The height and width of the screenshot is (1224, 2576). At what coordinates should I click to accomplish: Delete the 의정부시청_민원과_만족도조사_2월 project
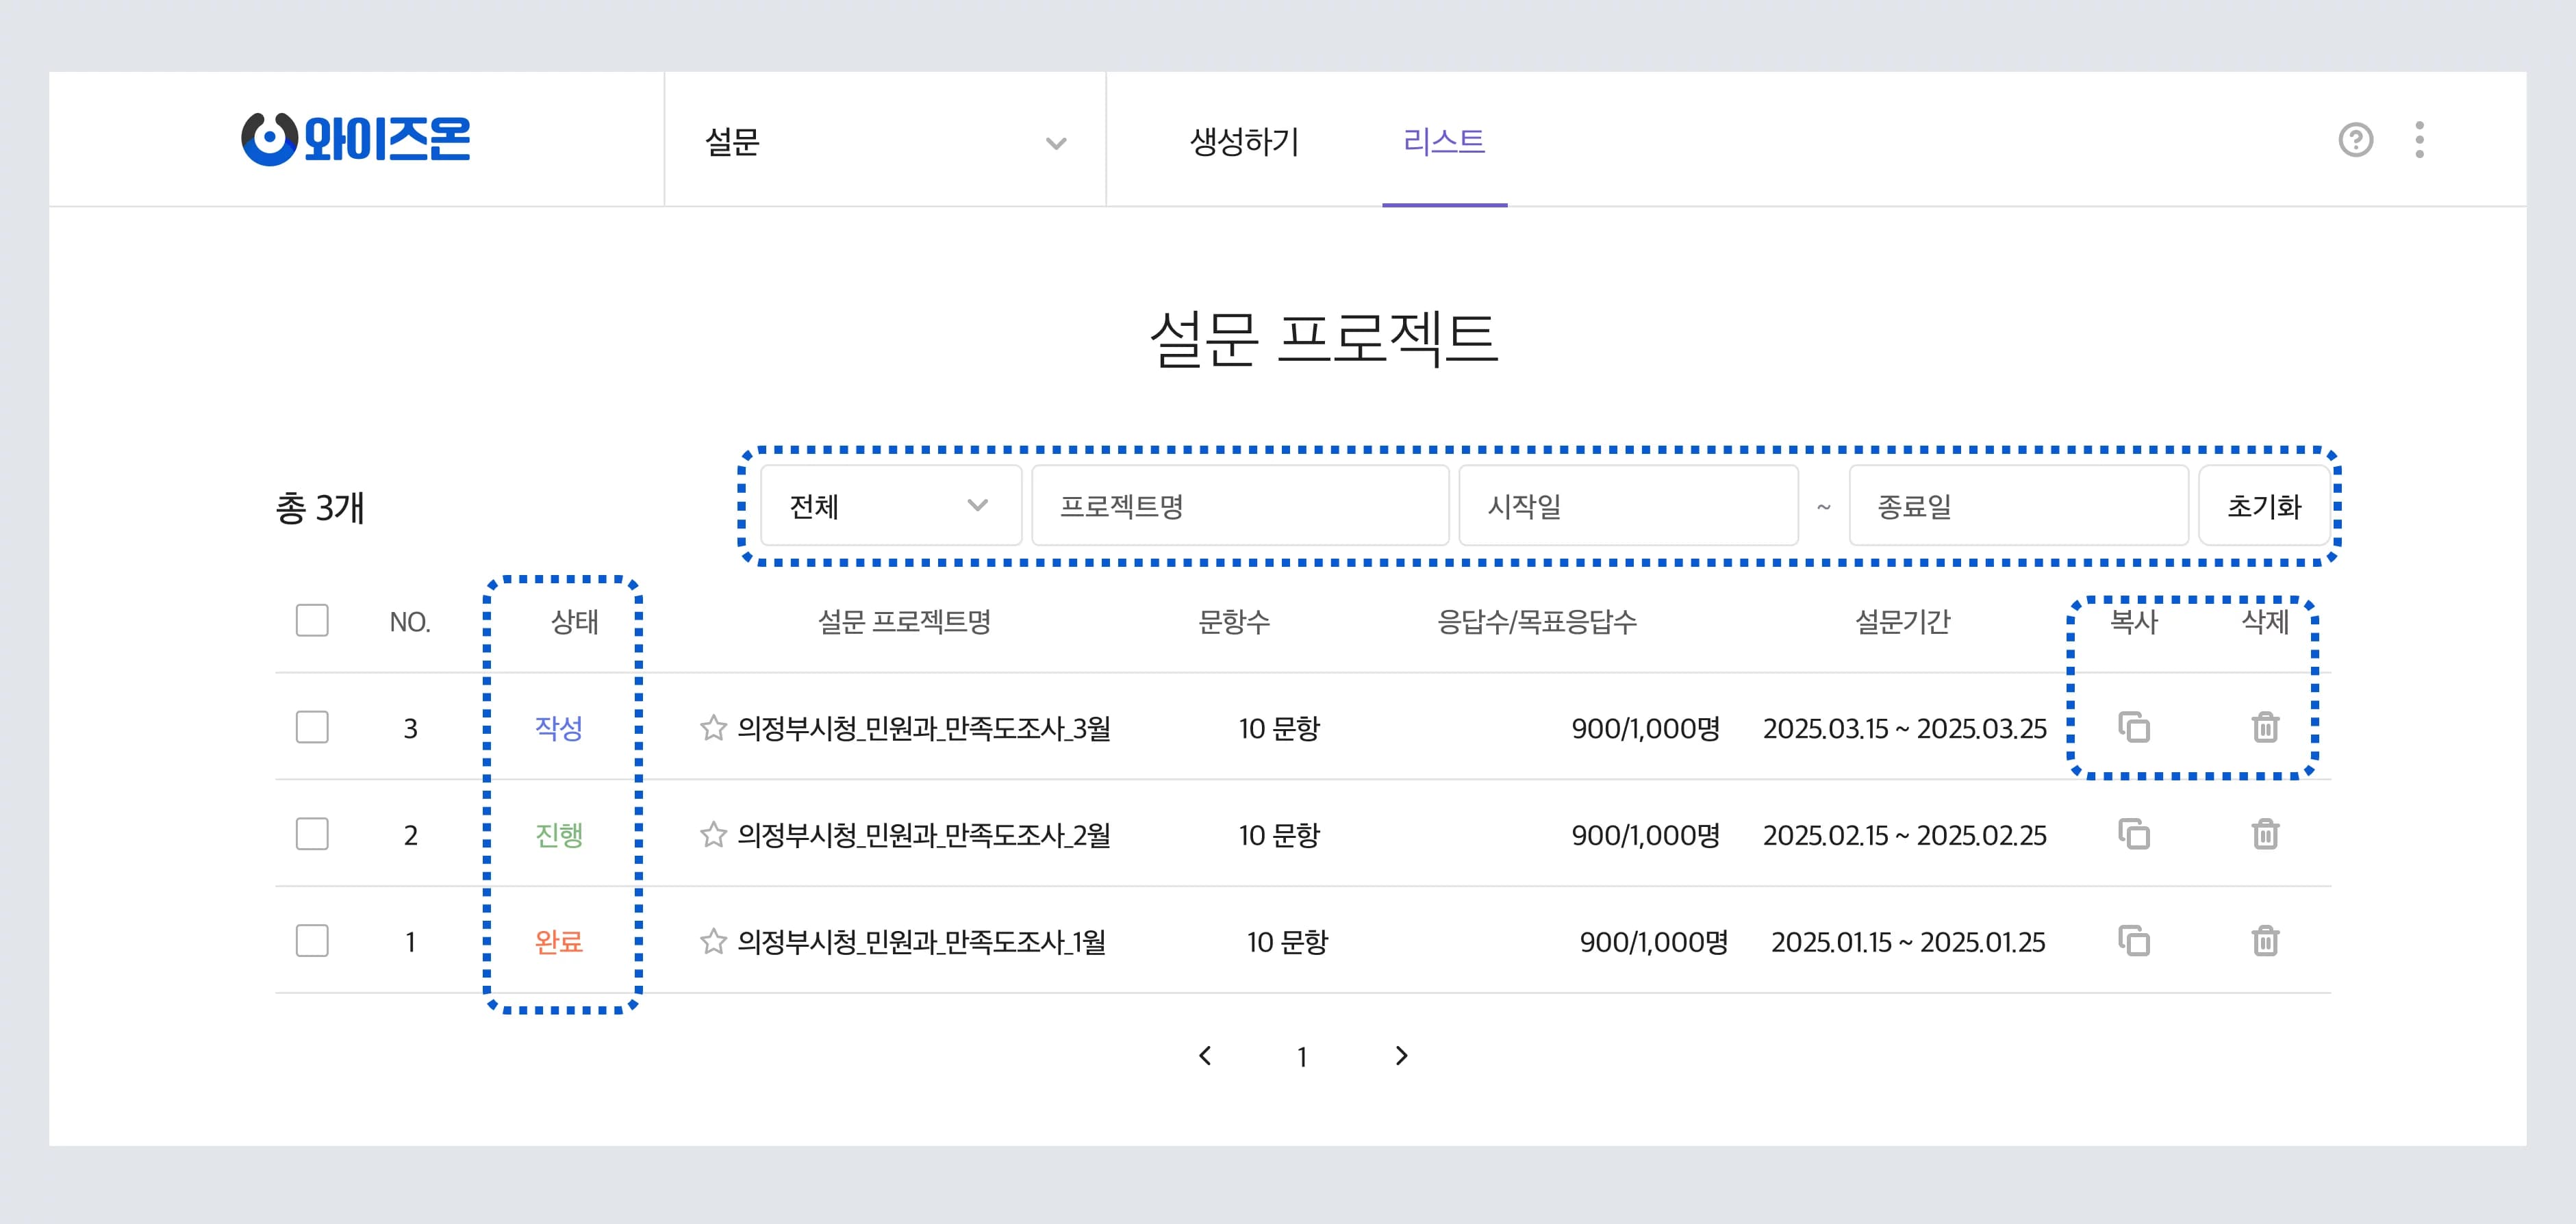(x=2266, y=834)
